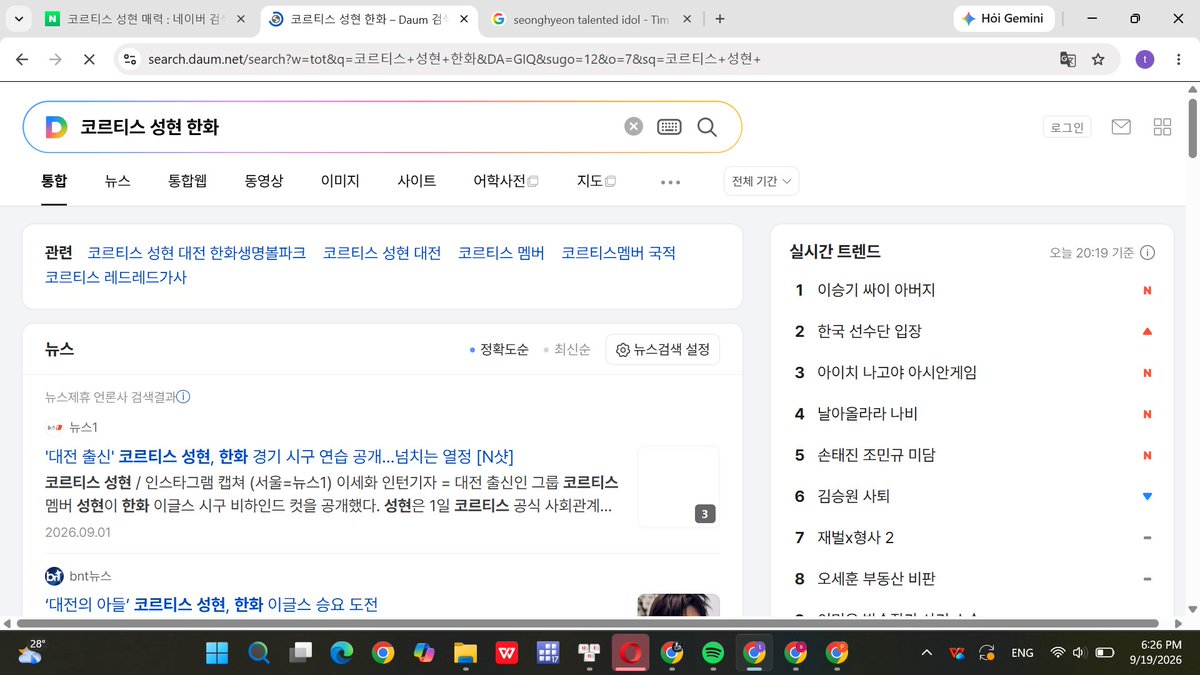Click trending item 이승기 싸이 아버지

(x=876, y=290)
